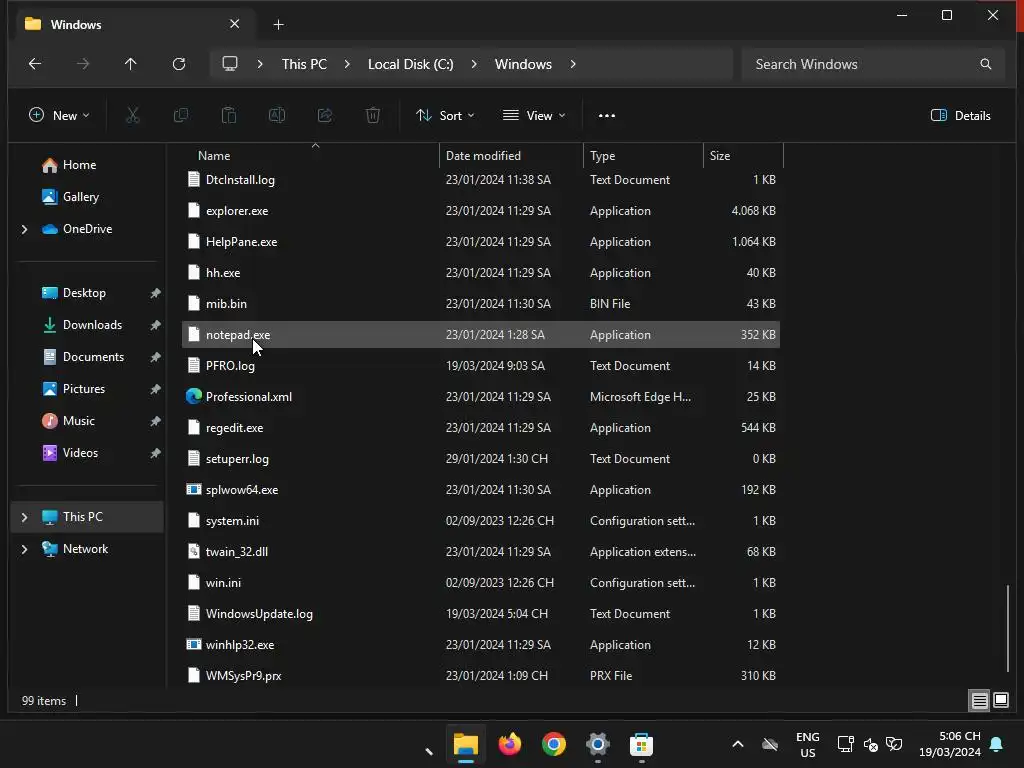Click the winhlp32.exe file icon

[193, 645]
